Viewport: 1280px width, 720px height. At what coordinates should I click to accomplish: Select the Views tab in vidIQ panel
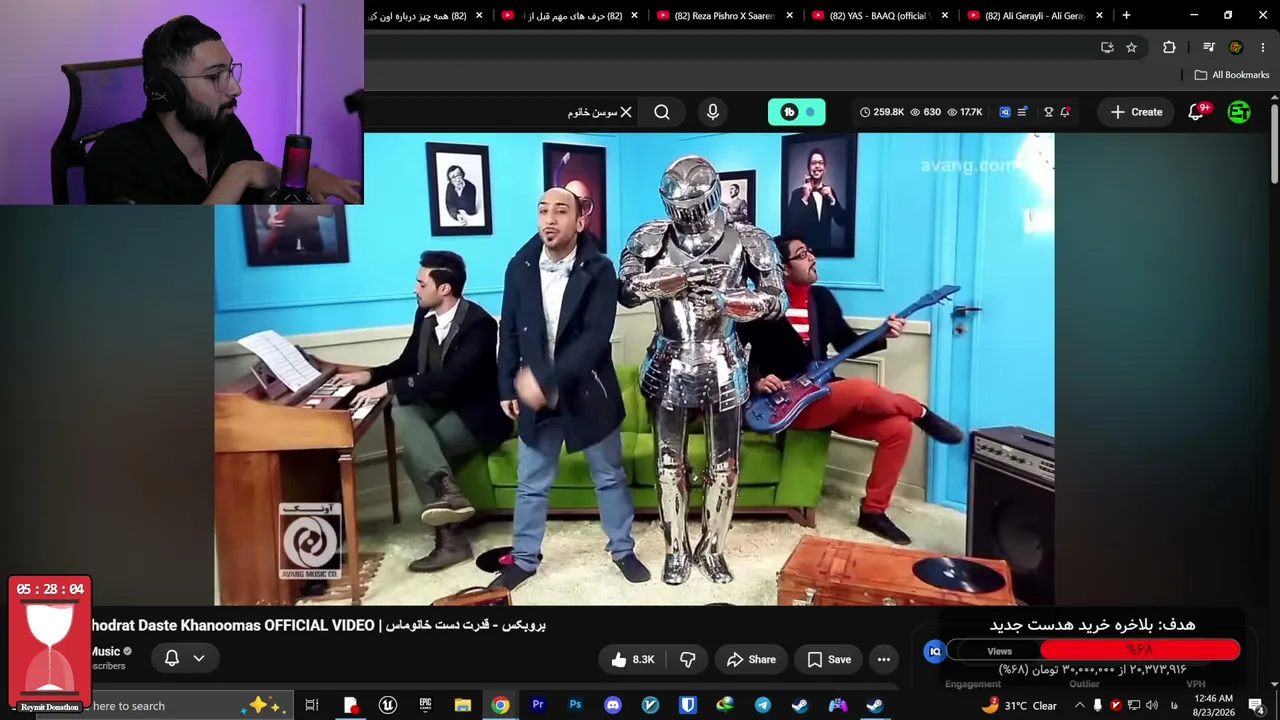[999, 651]
